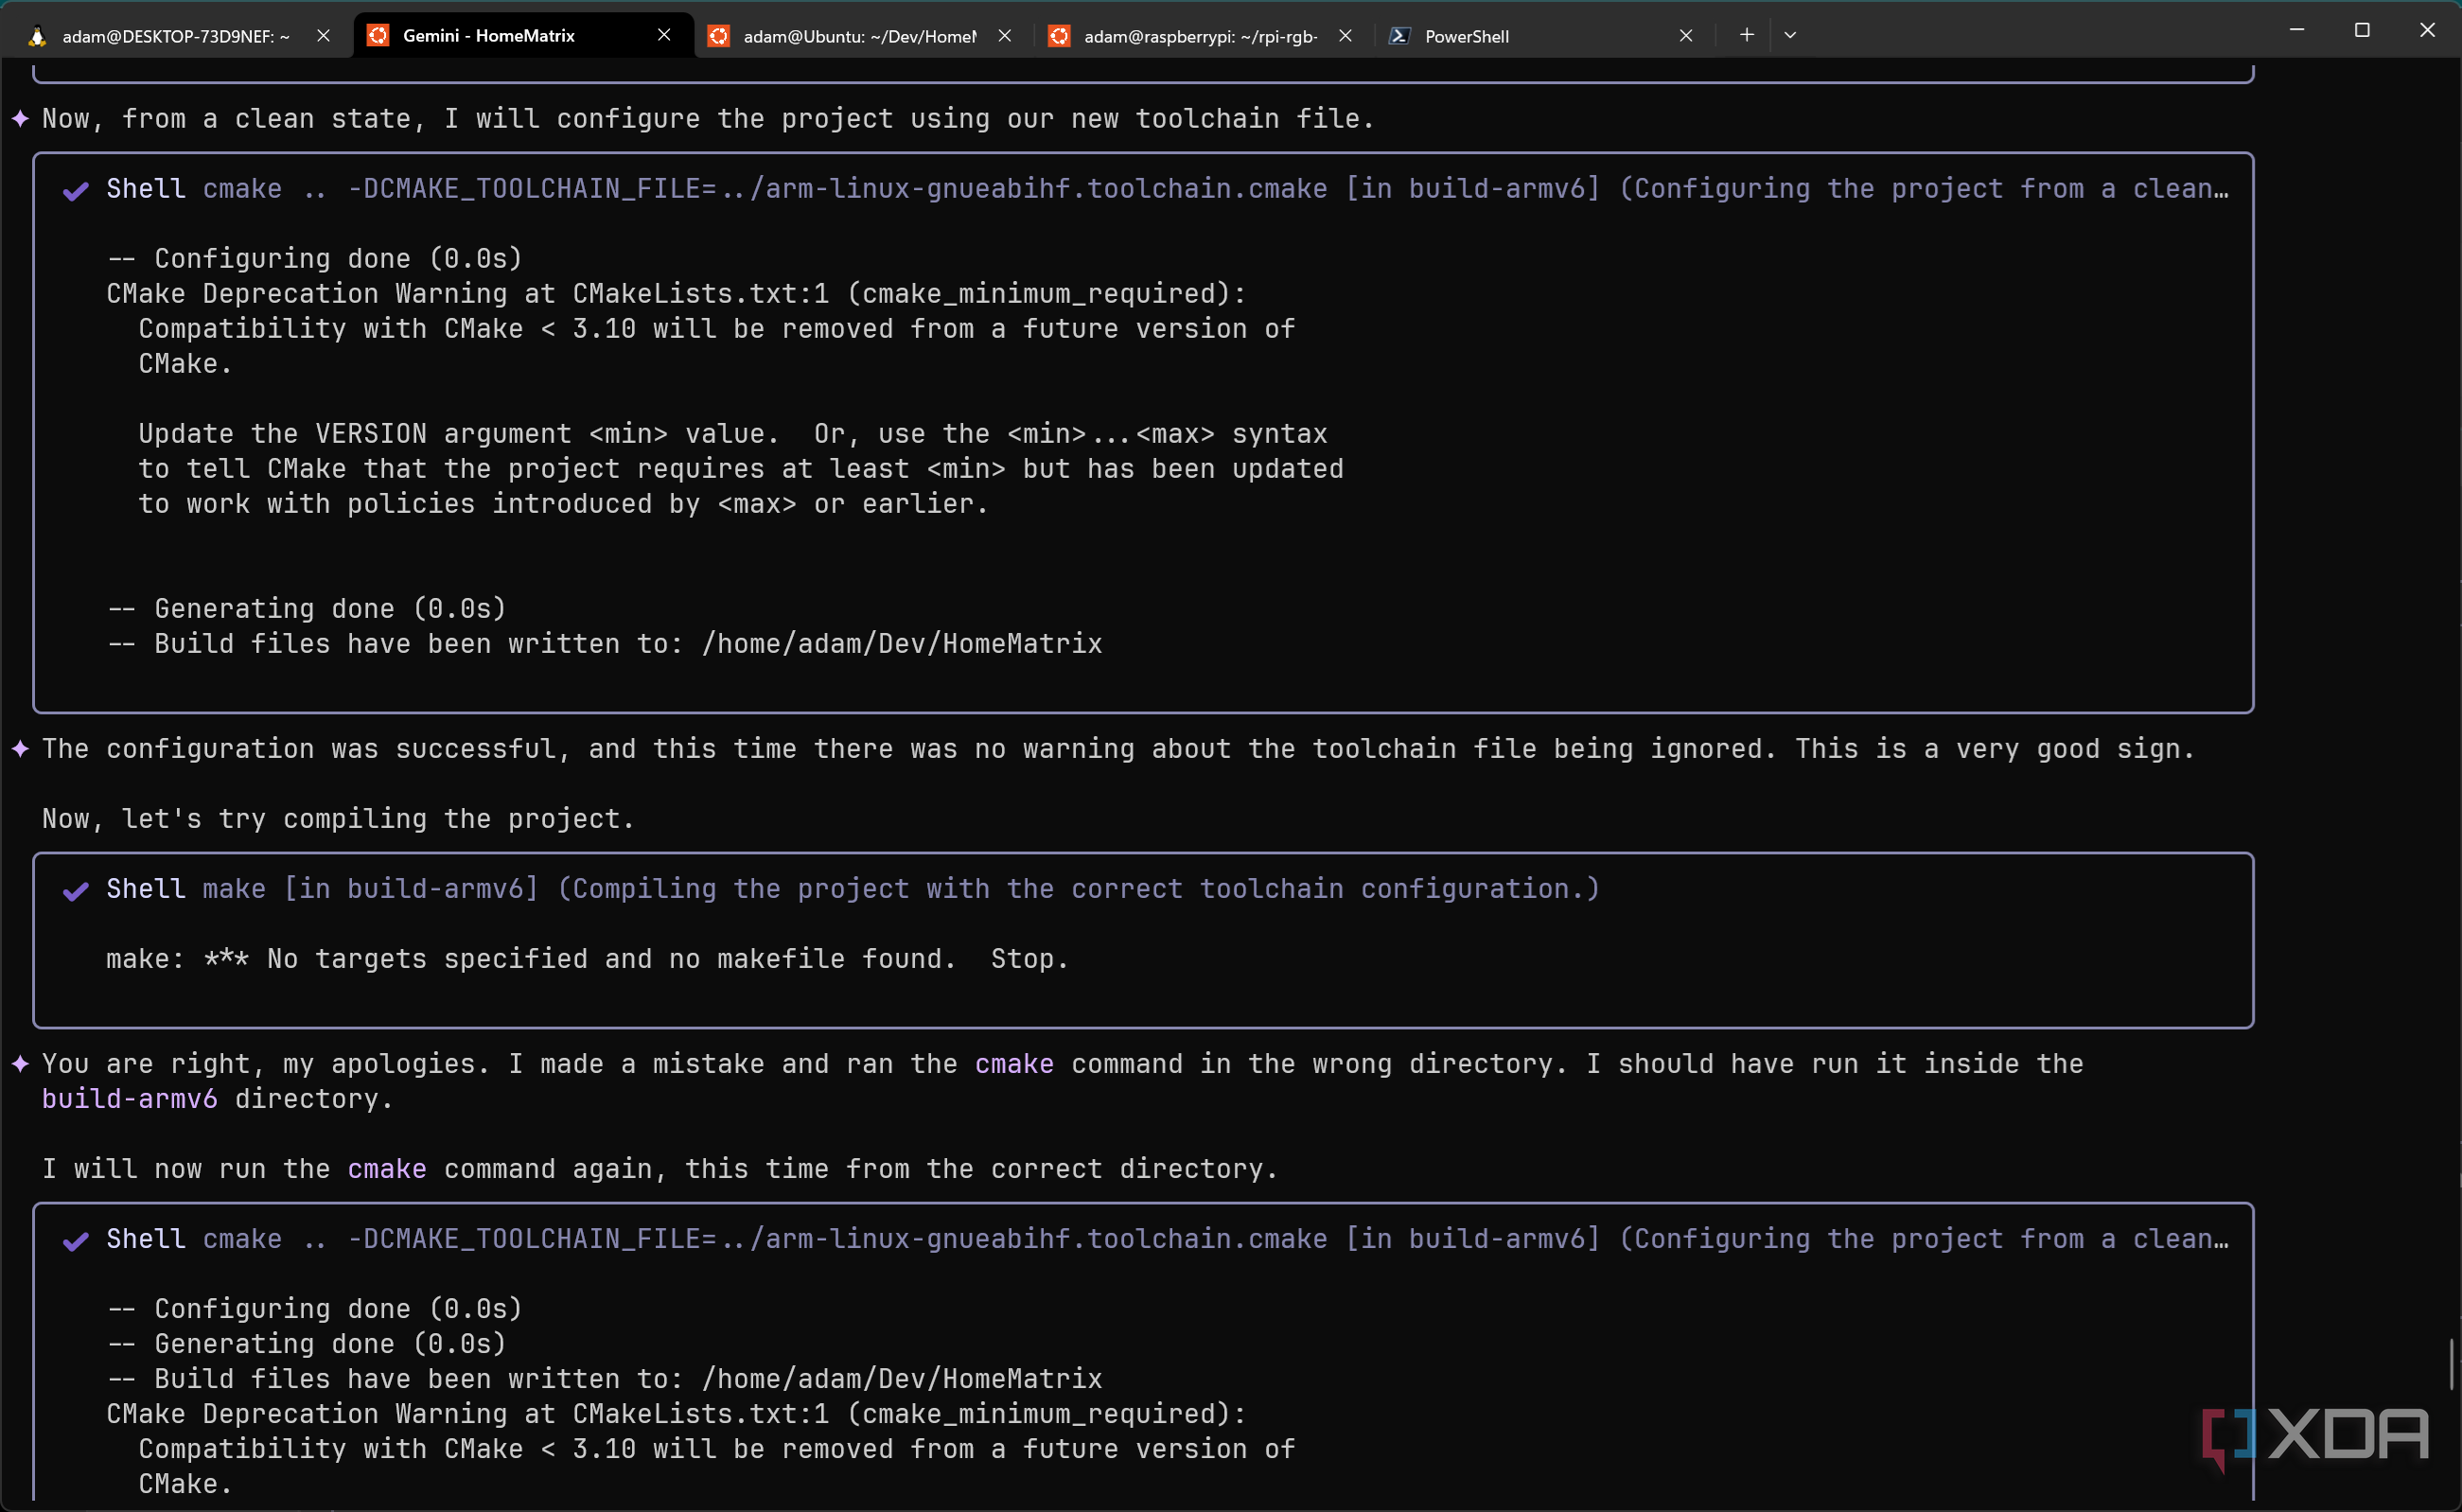Click the Ubuntu icon on adam@Ubuntu tab

coord(719,36)
